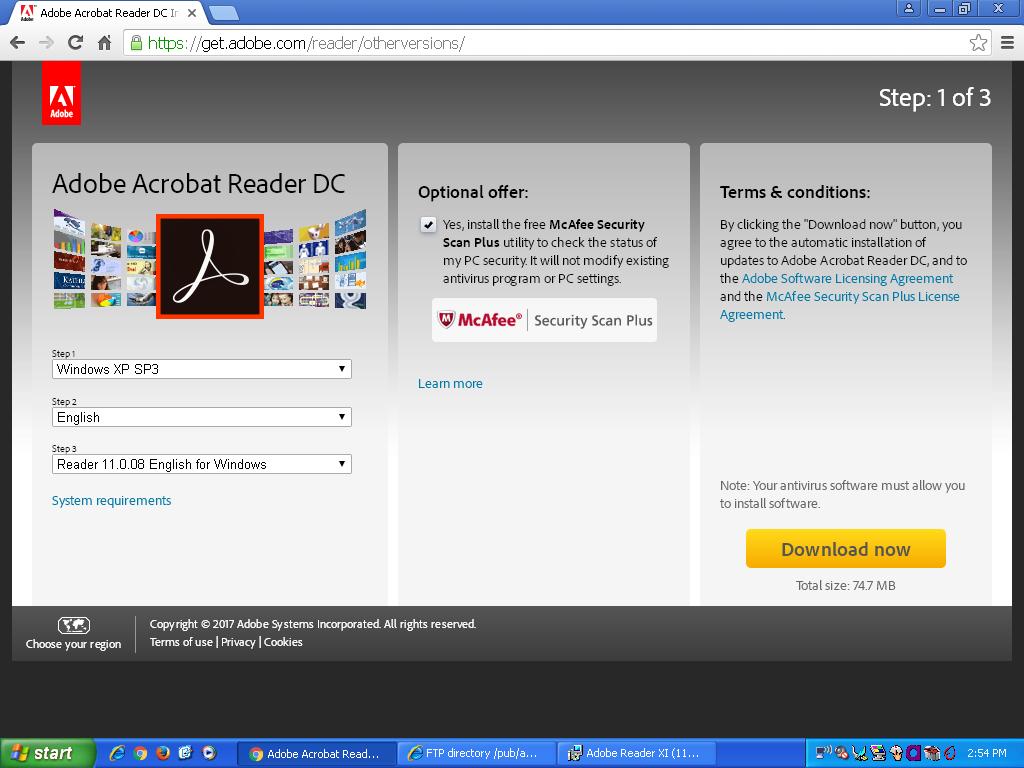Viewport: 1024px width, 768px height.
Task: Click the red-and-white box tray icon
Action: (932, 754)
